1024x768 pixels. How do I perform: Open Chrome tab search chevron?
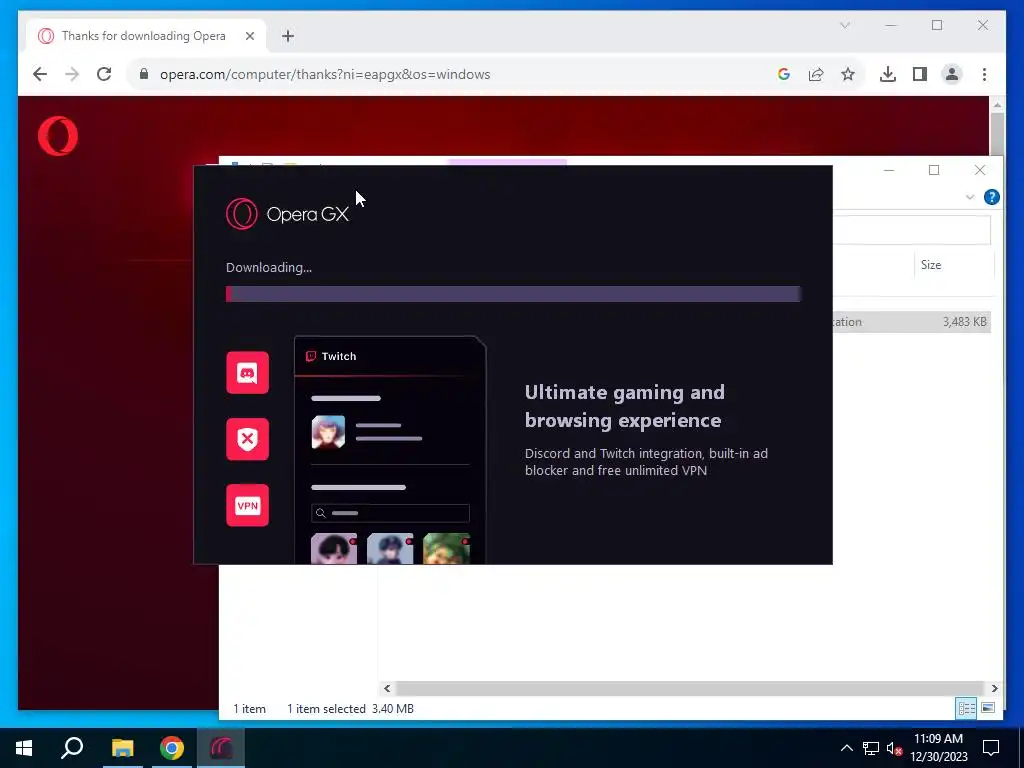coord(844,25)
